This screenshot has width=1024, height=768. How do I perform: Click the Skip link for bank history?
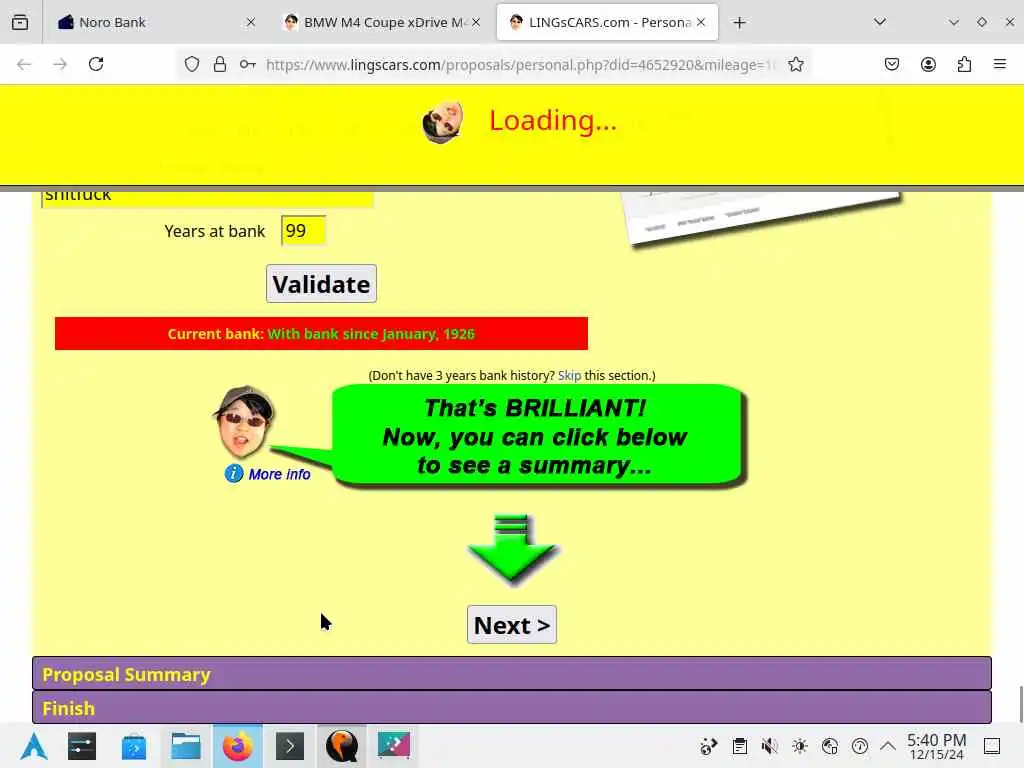[x=569, y=376]
